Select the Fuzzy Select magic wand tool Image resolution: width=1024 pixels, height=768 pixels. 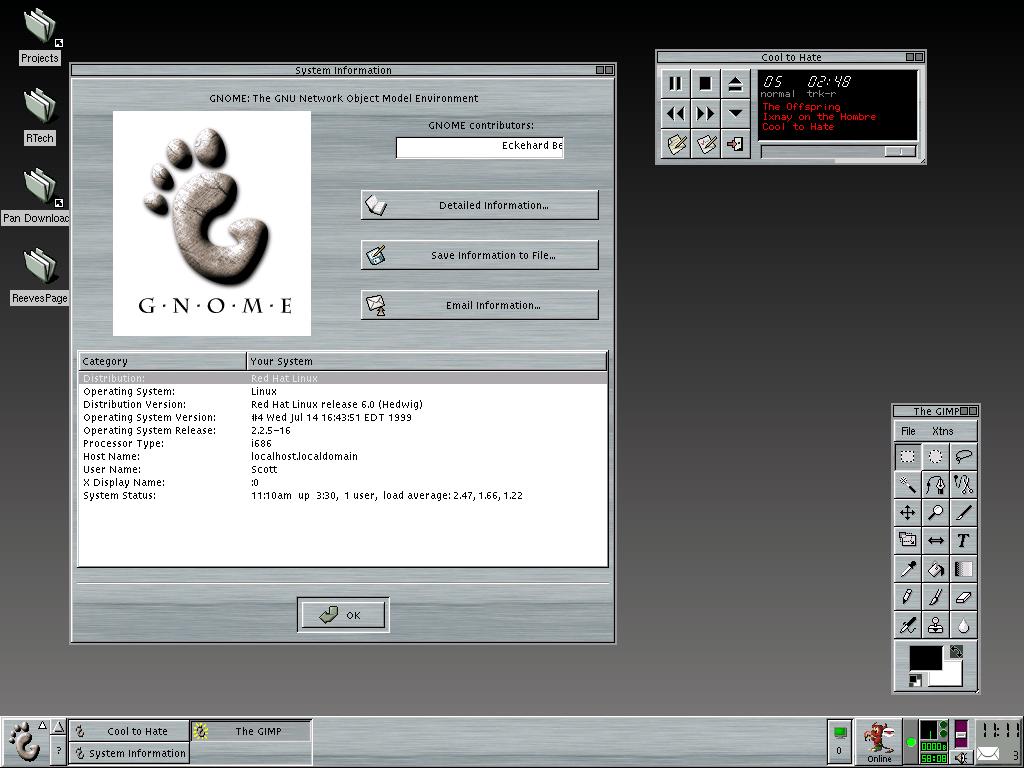(x=907, y=485)
